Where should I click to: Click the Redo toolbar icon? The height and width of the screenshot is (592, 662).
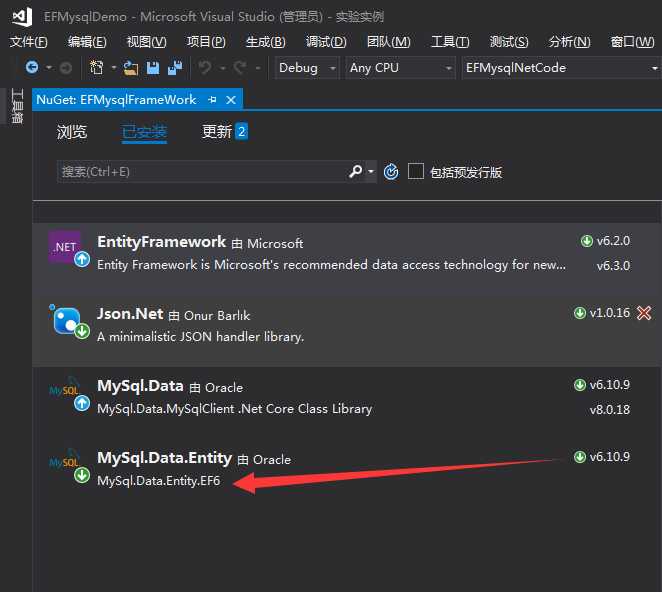click(240, 67)
